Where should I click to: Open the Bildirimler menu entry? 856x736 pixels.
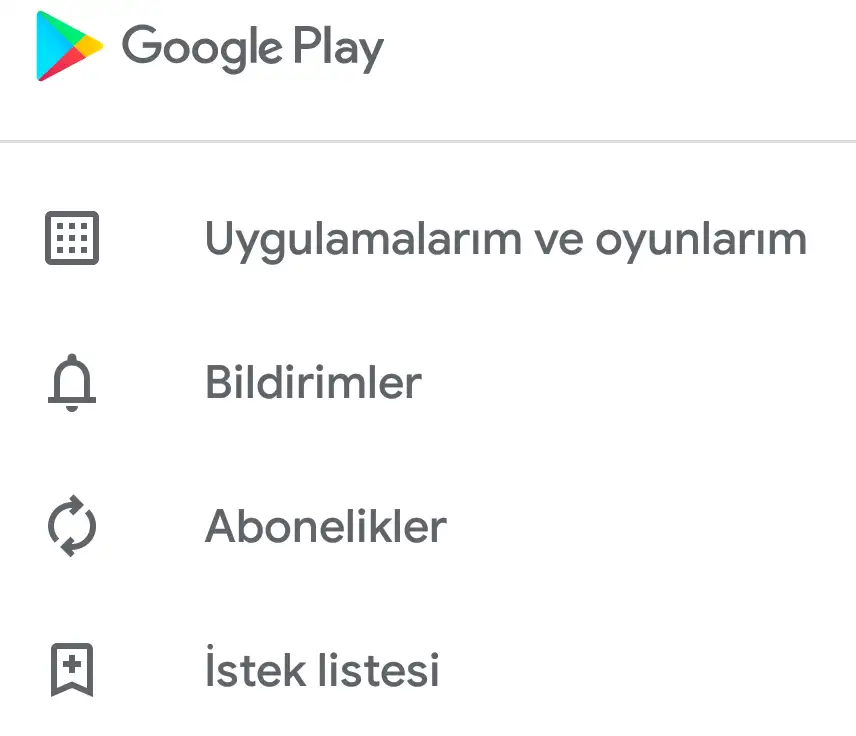pos(313,383)
